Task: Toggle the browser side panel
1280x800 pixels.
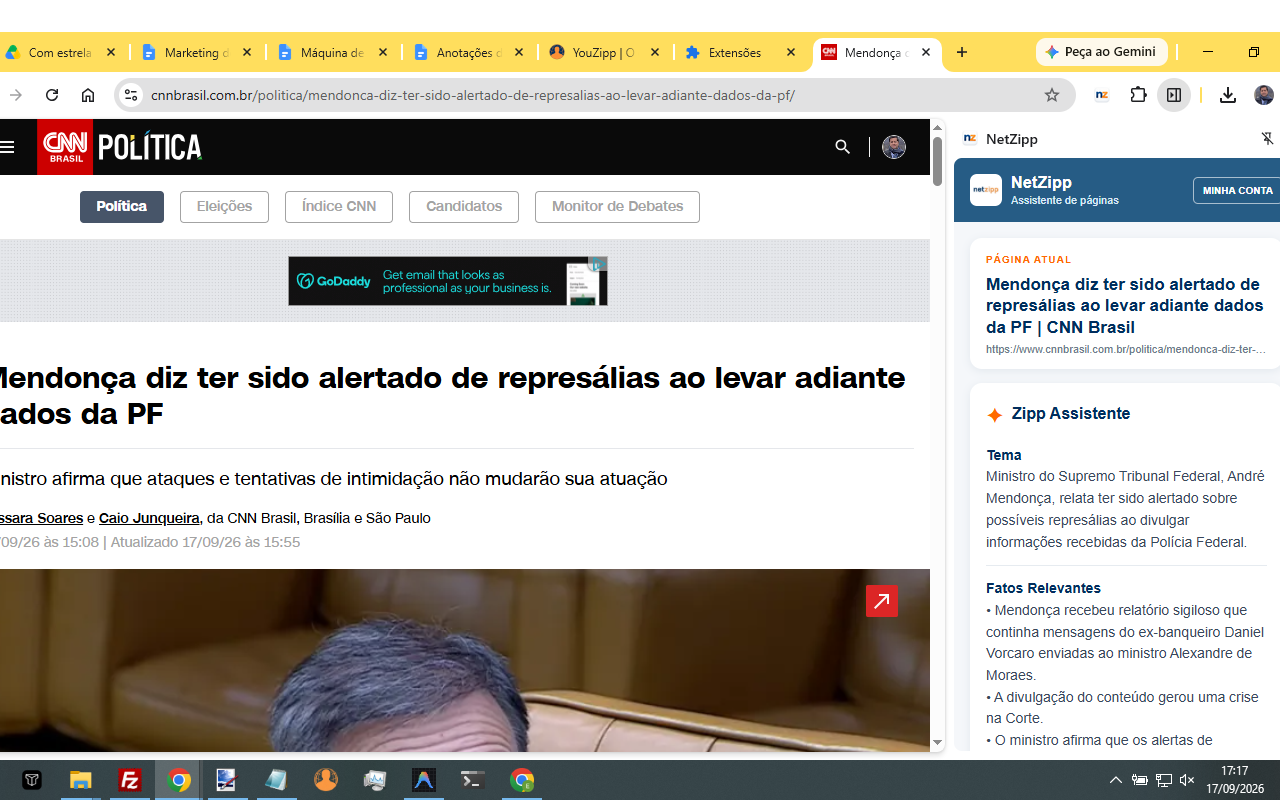Action: [x=1174, y=95]
